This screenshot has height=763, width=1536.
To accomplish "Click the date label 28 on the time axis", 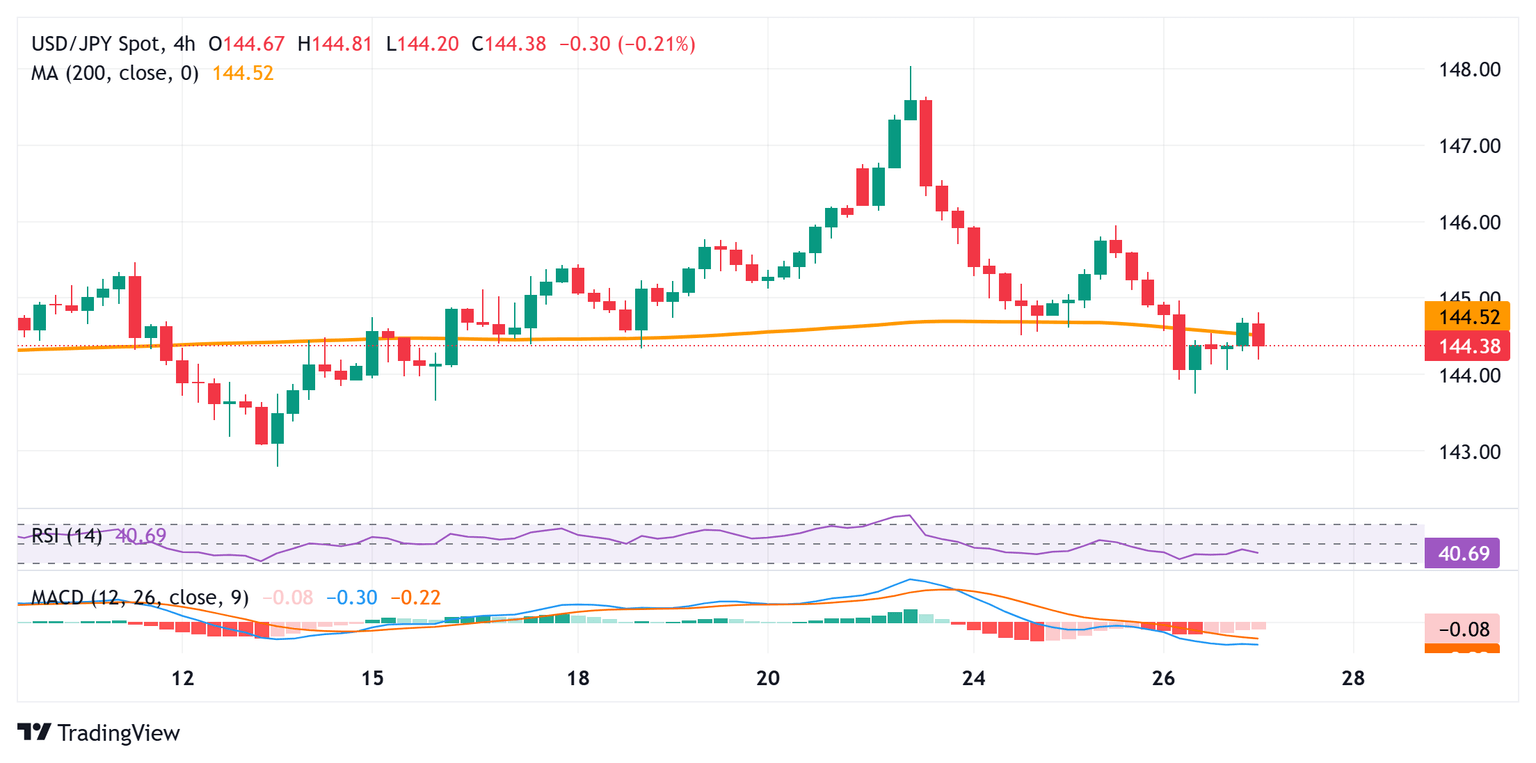I will pos(1353,677).
